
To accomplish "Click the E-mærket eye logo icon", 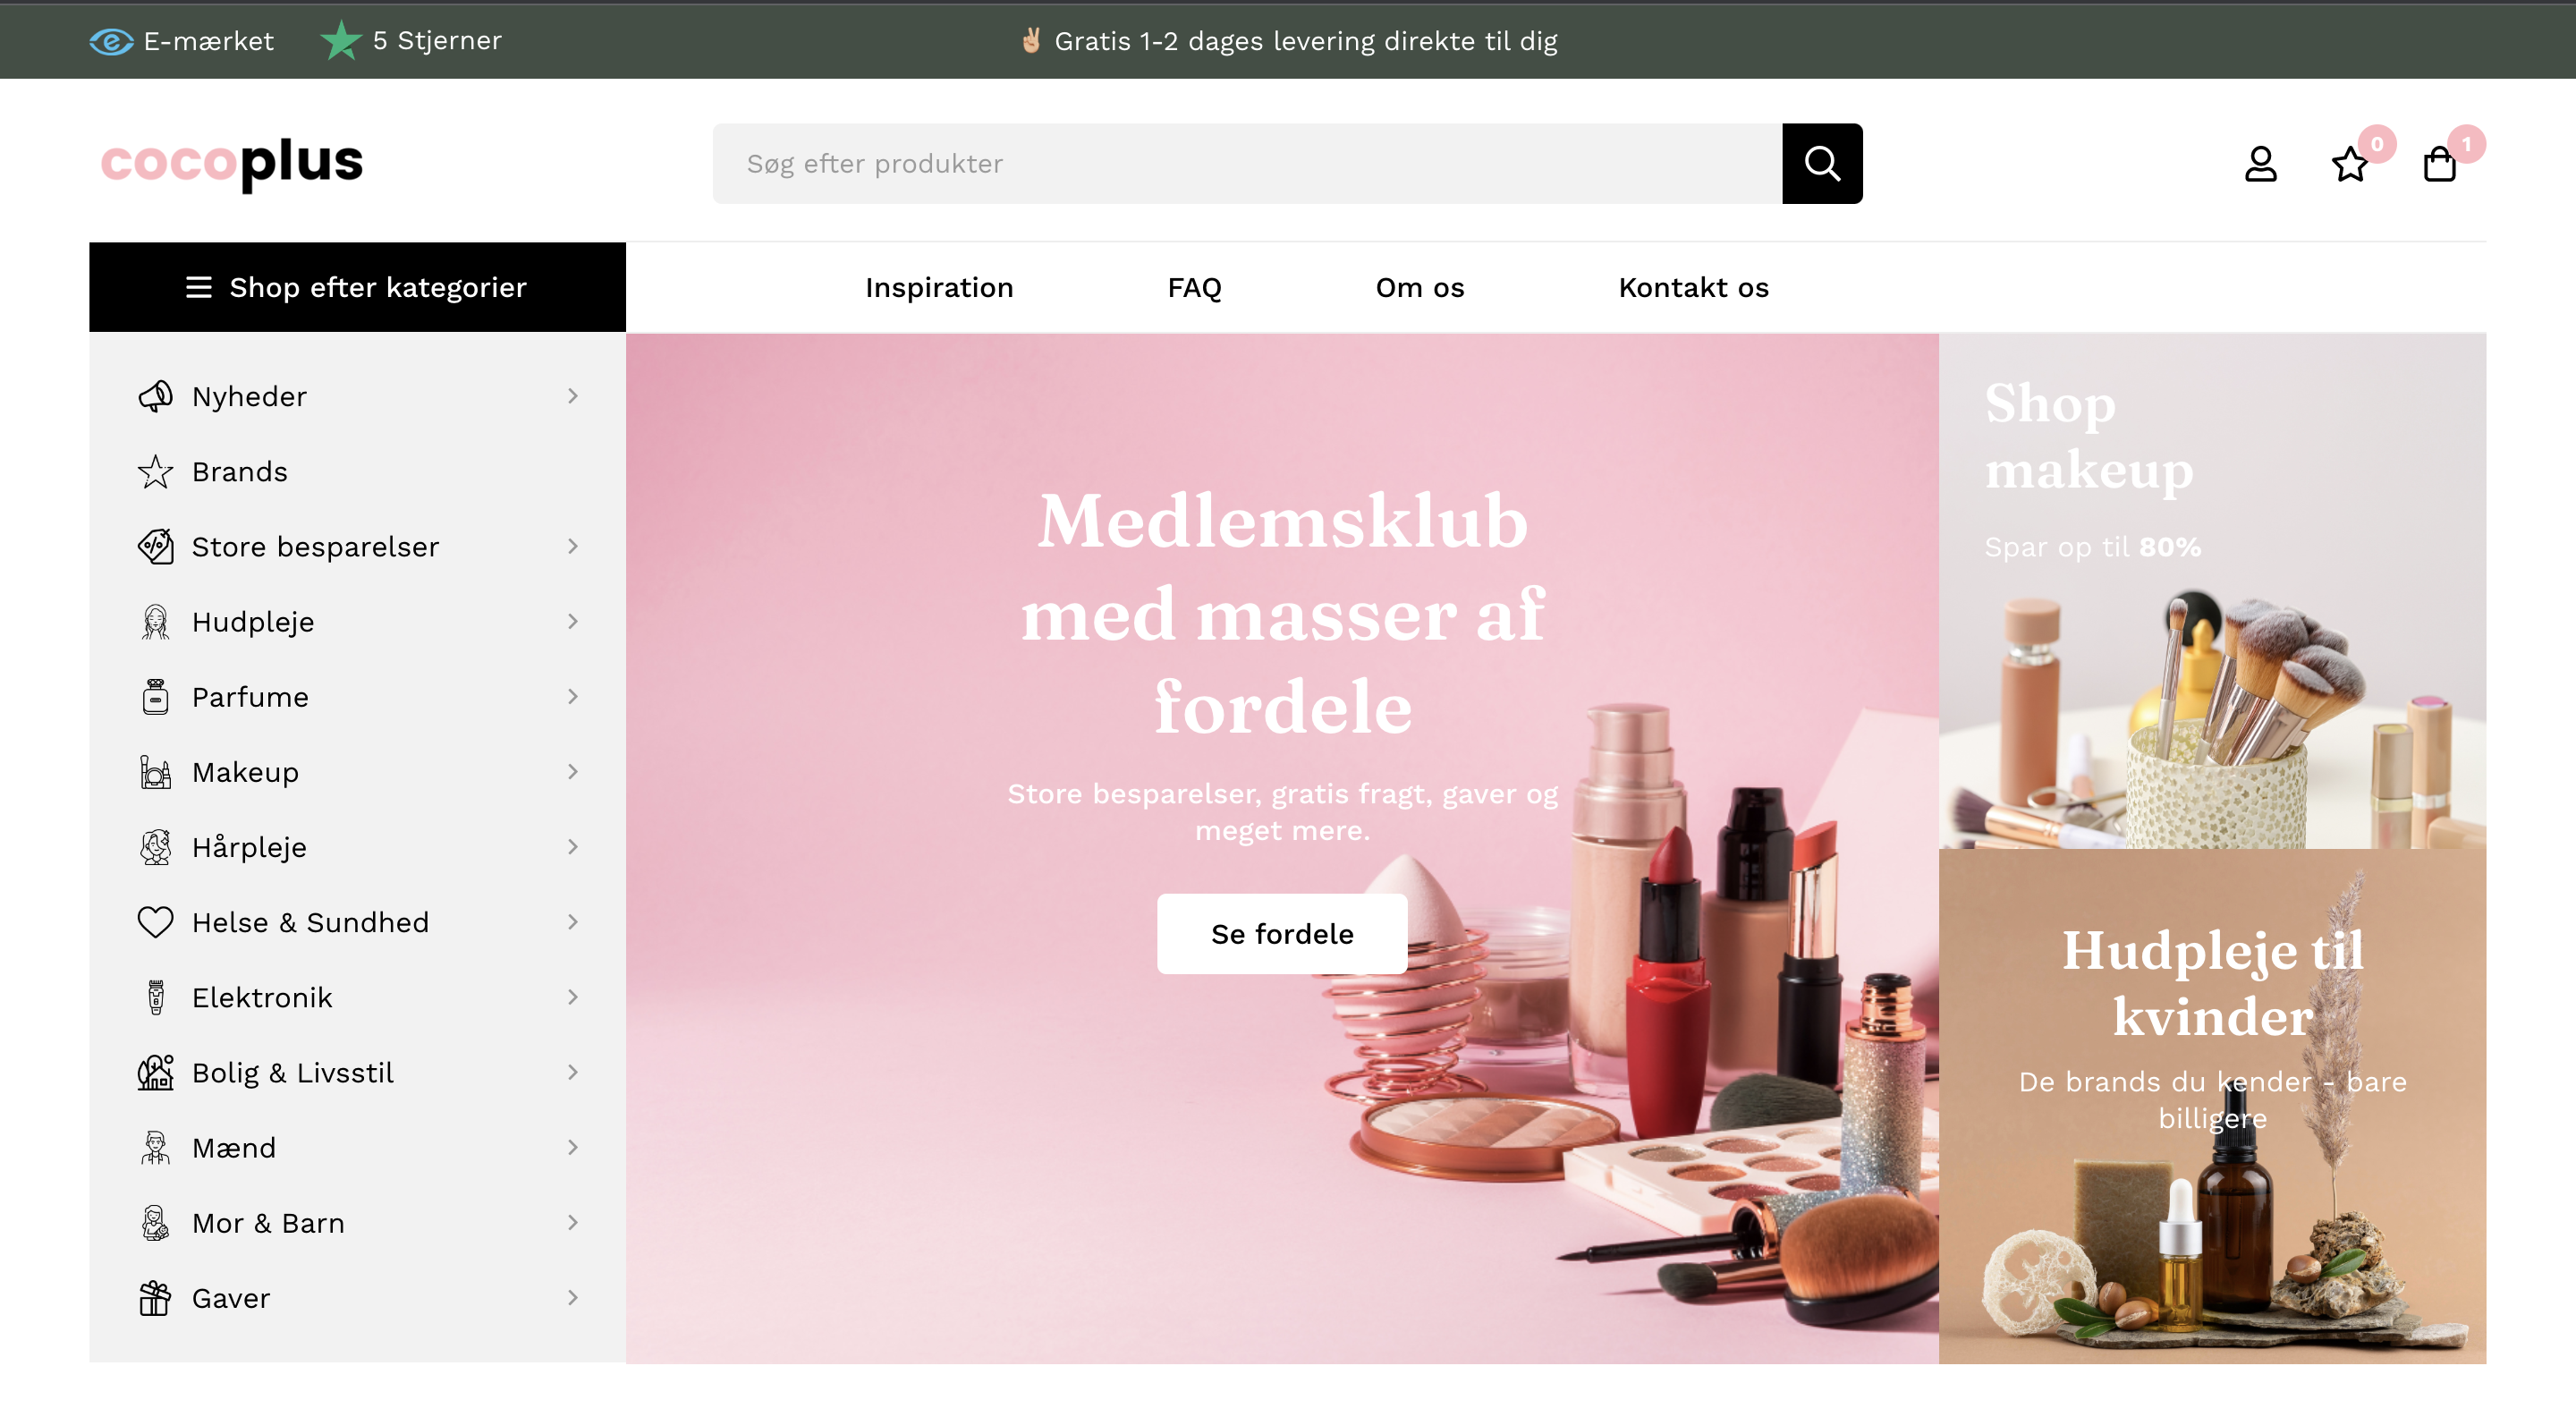I will point(111,41).
